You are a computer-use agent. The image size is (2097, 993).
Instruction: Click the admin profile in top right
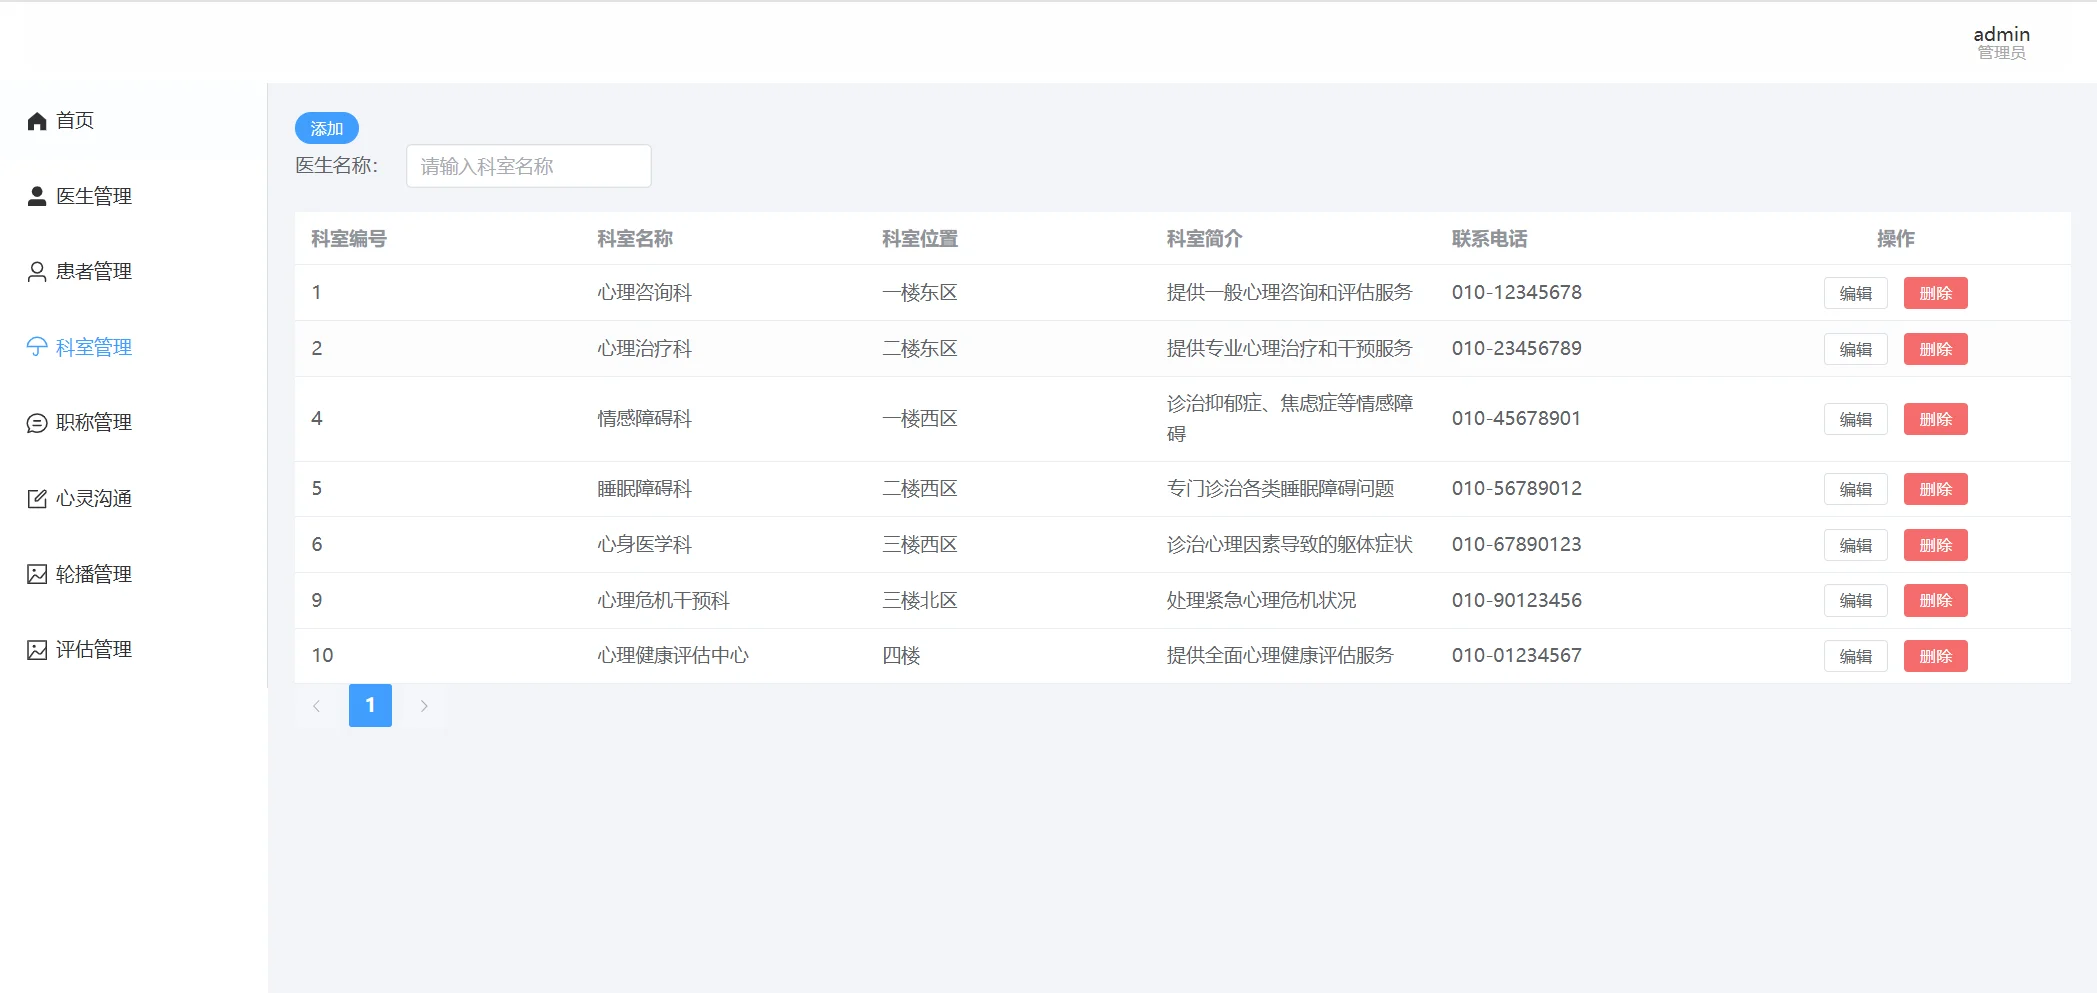point(2001,40)
